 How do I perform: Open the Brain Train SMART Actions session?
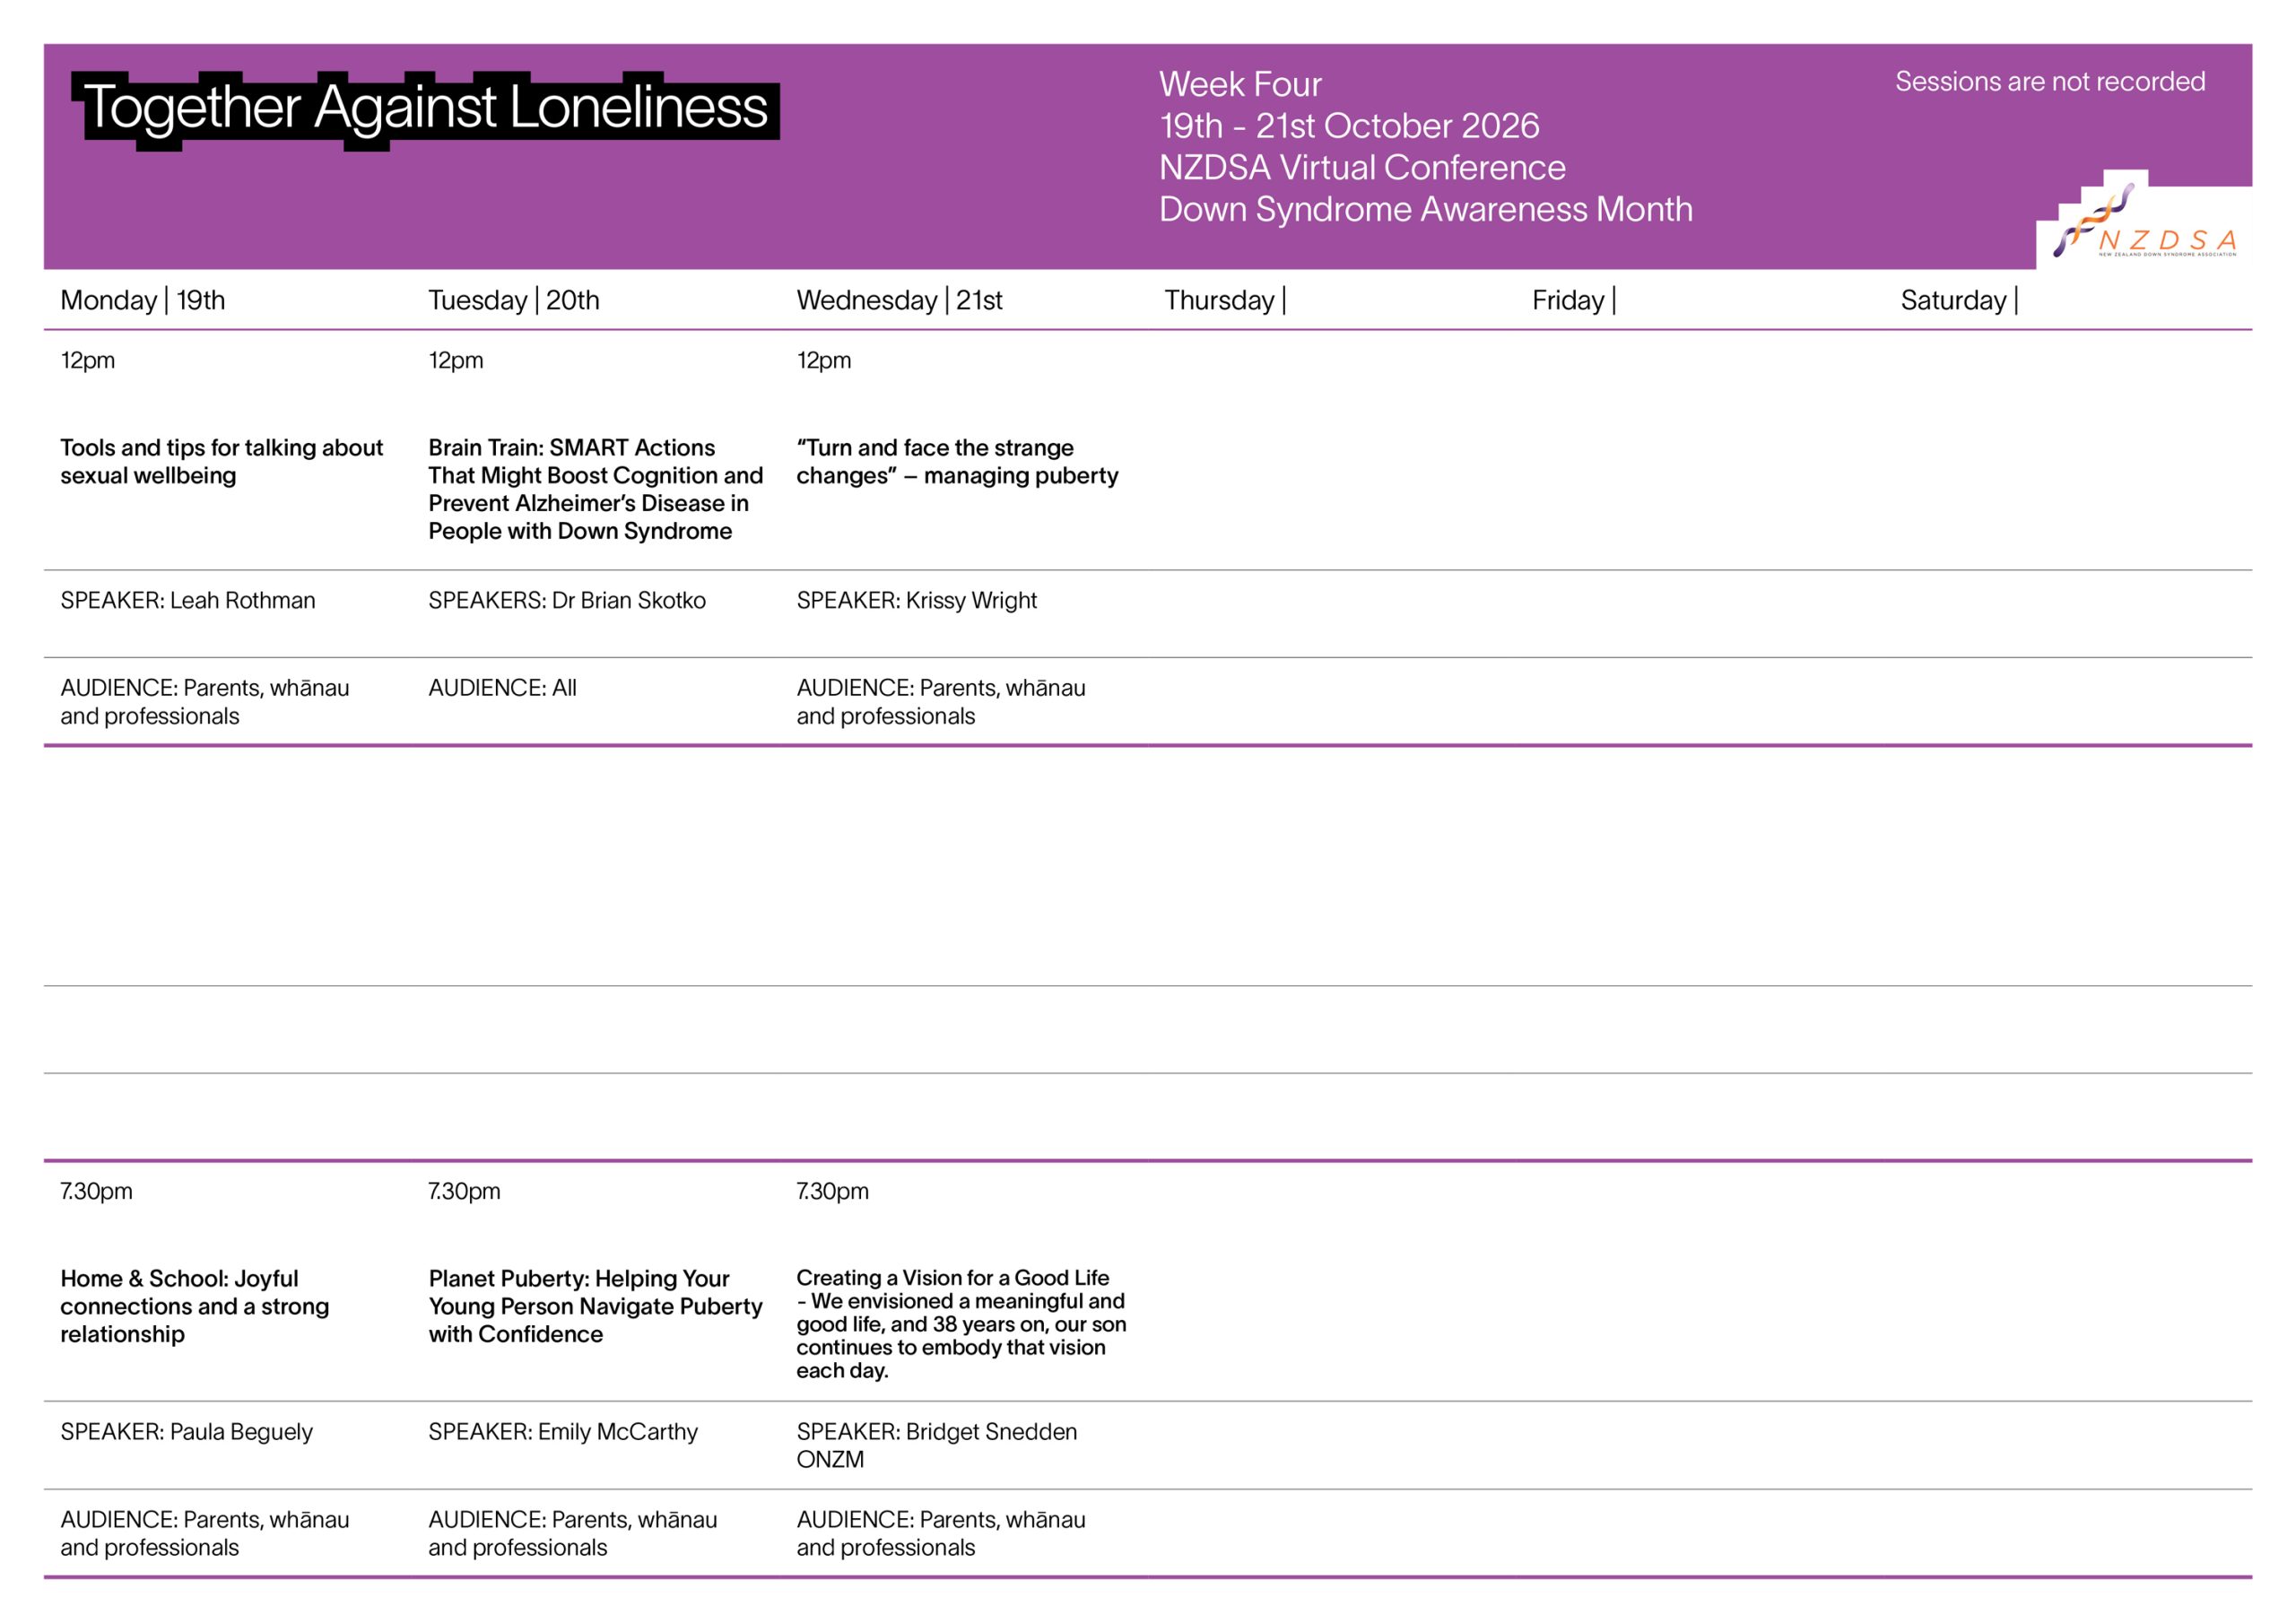pos(596,489)
